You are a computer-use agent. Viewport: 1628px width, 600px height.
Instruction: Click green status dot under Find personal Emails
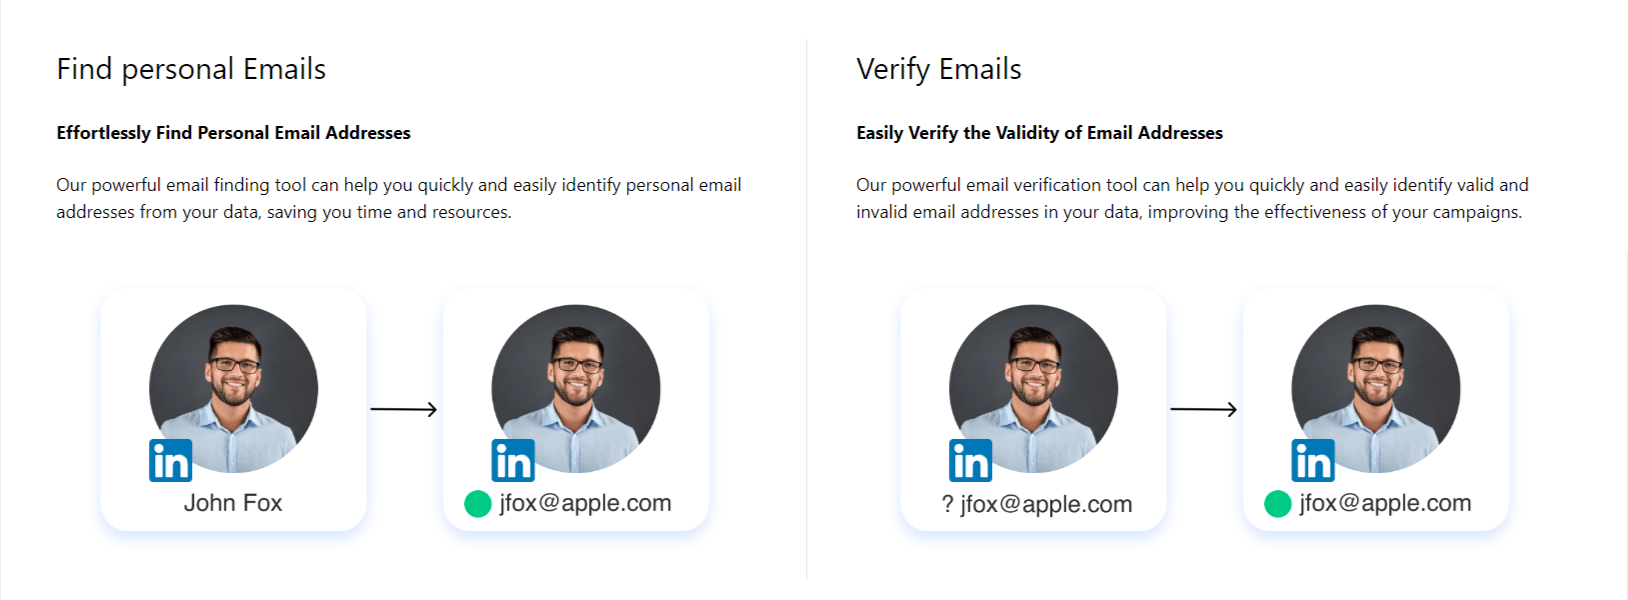click(478, 504)
